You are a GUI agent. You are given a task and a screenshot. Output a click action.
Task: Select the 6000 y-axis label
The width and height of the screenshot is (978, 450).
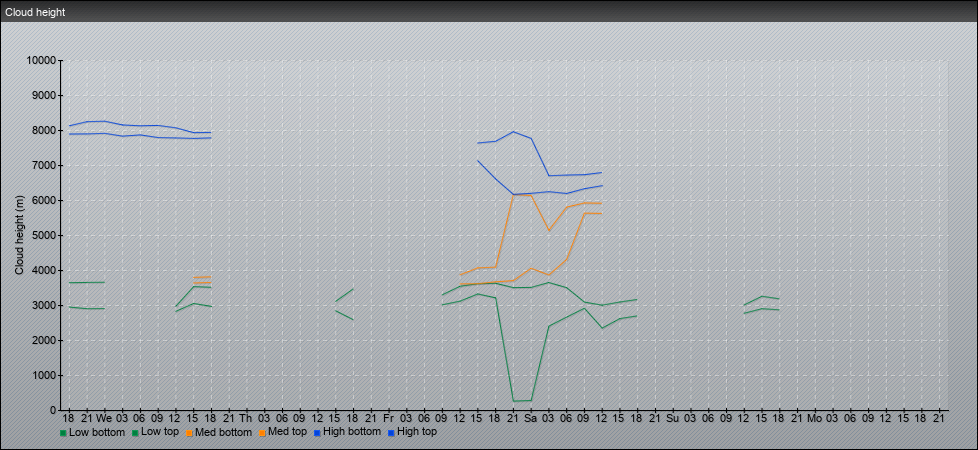click(44, 200)
